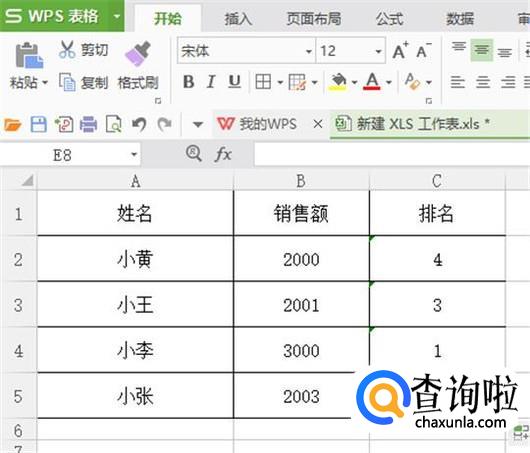The width and height of the screenshot is (530, 453).
Task: Click the Format Painter brush icon
Action: (138, 54)
